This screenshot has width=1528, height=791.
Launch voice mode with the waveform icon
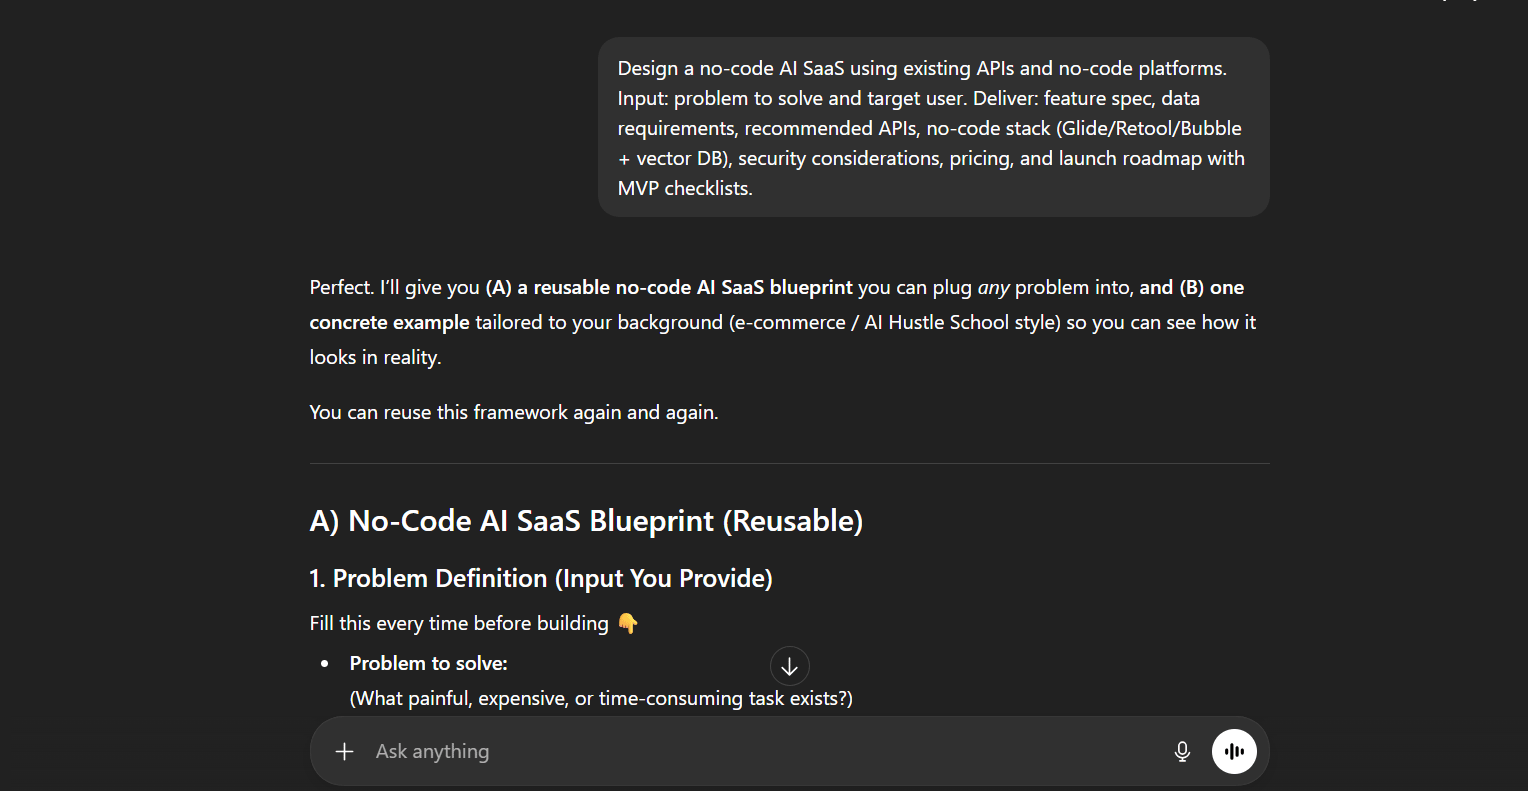(1234, 751)
